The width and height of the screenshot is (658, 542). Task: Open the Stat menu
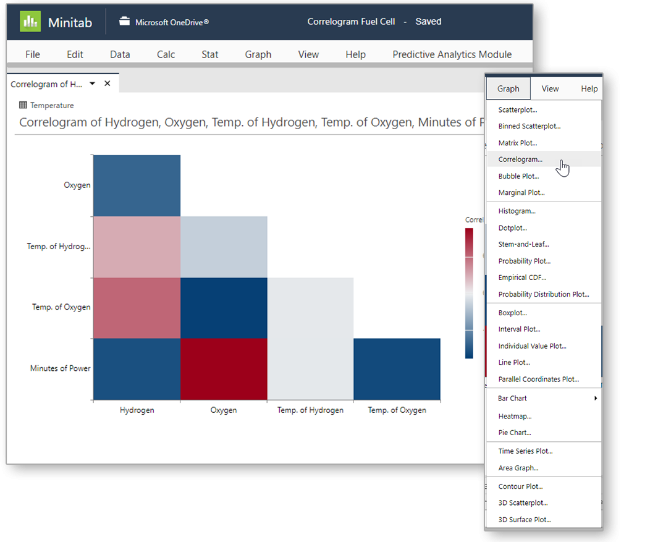[210, 54]
